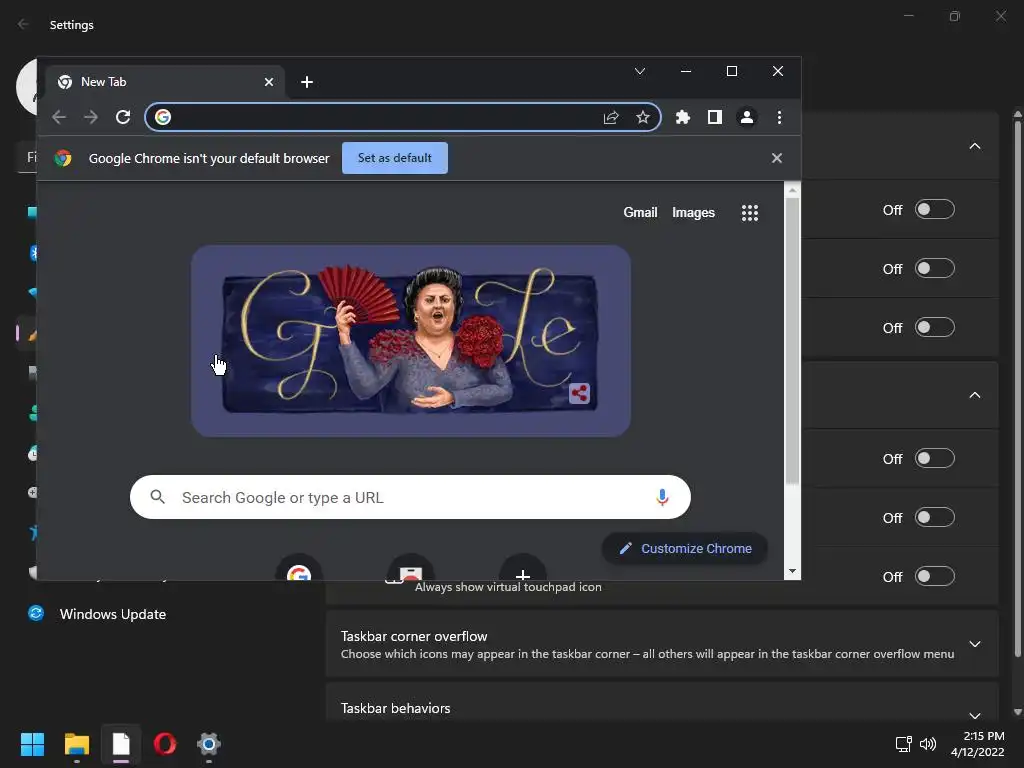Image resolution: width=1024 pixels, height=768 pixels.
Task: Click Set as default button
Action: click(x=394, y=158)
